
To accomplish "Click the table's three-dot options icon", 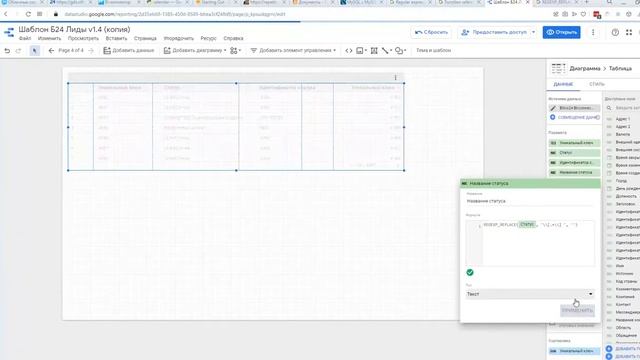I will 395,78.
